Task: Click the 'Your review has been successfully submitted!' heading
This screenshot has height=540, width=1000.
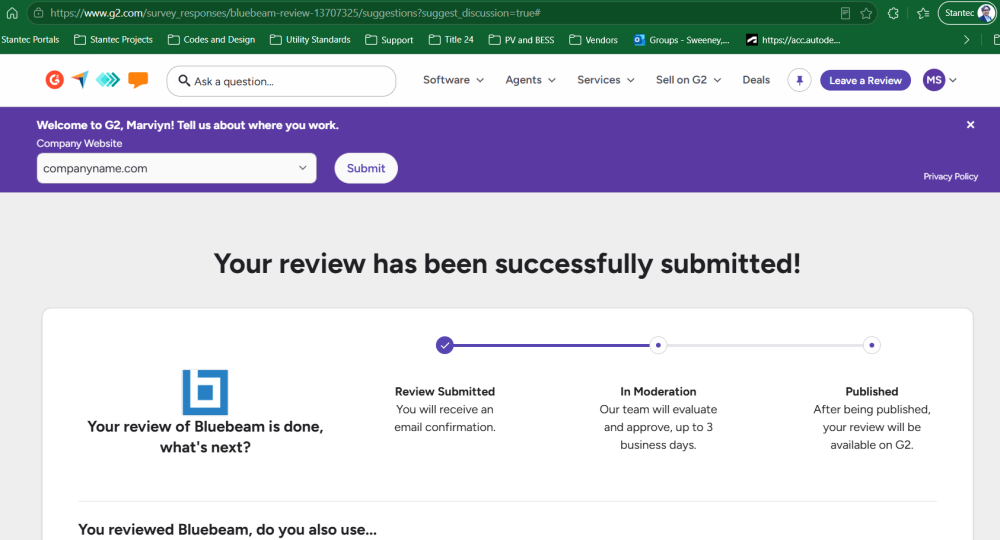Action: click(x=507, y=264)
